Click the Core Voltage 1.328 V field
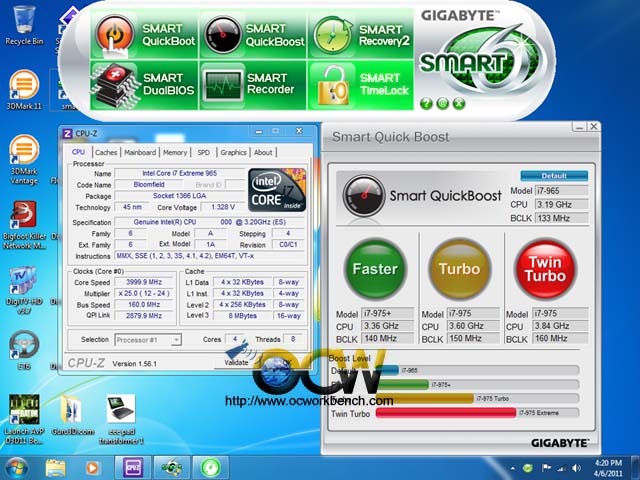The image size is (640, 480). 223,207
